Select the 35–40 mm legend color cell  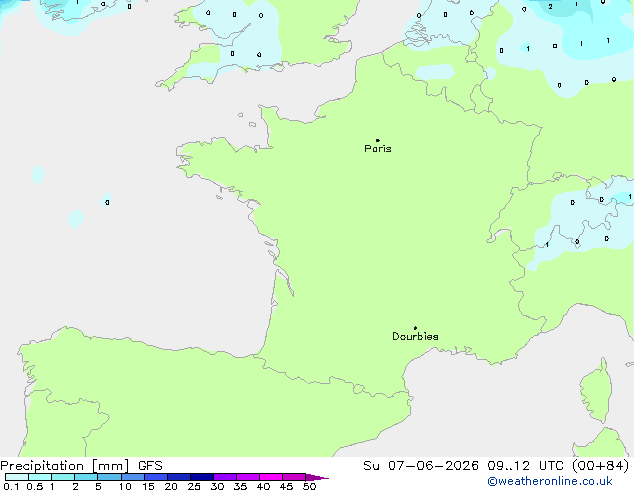coord(247,477)
